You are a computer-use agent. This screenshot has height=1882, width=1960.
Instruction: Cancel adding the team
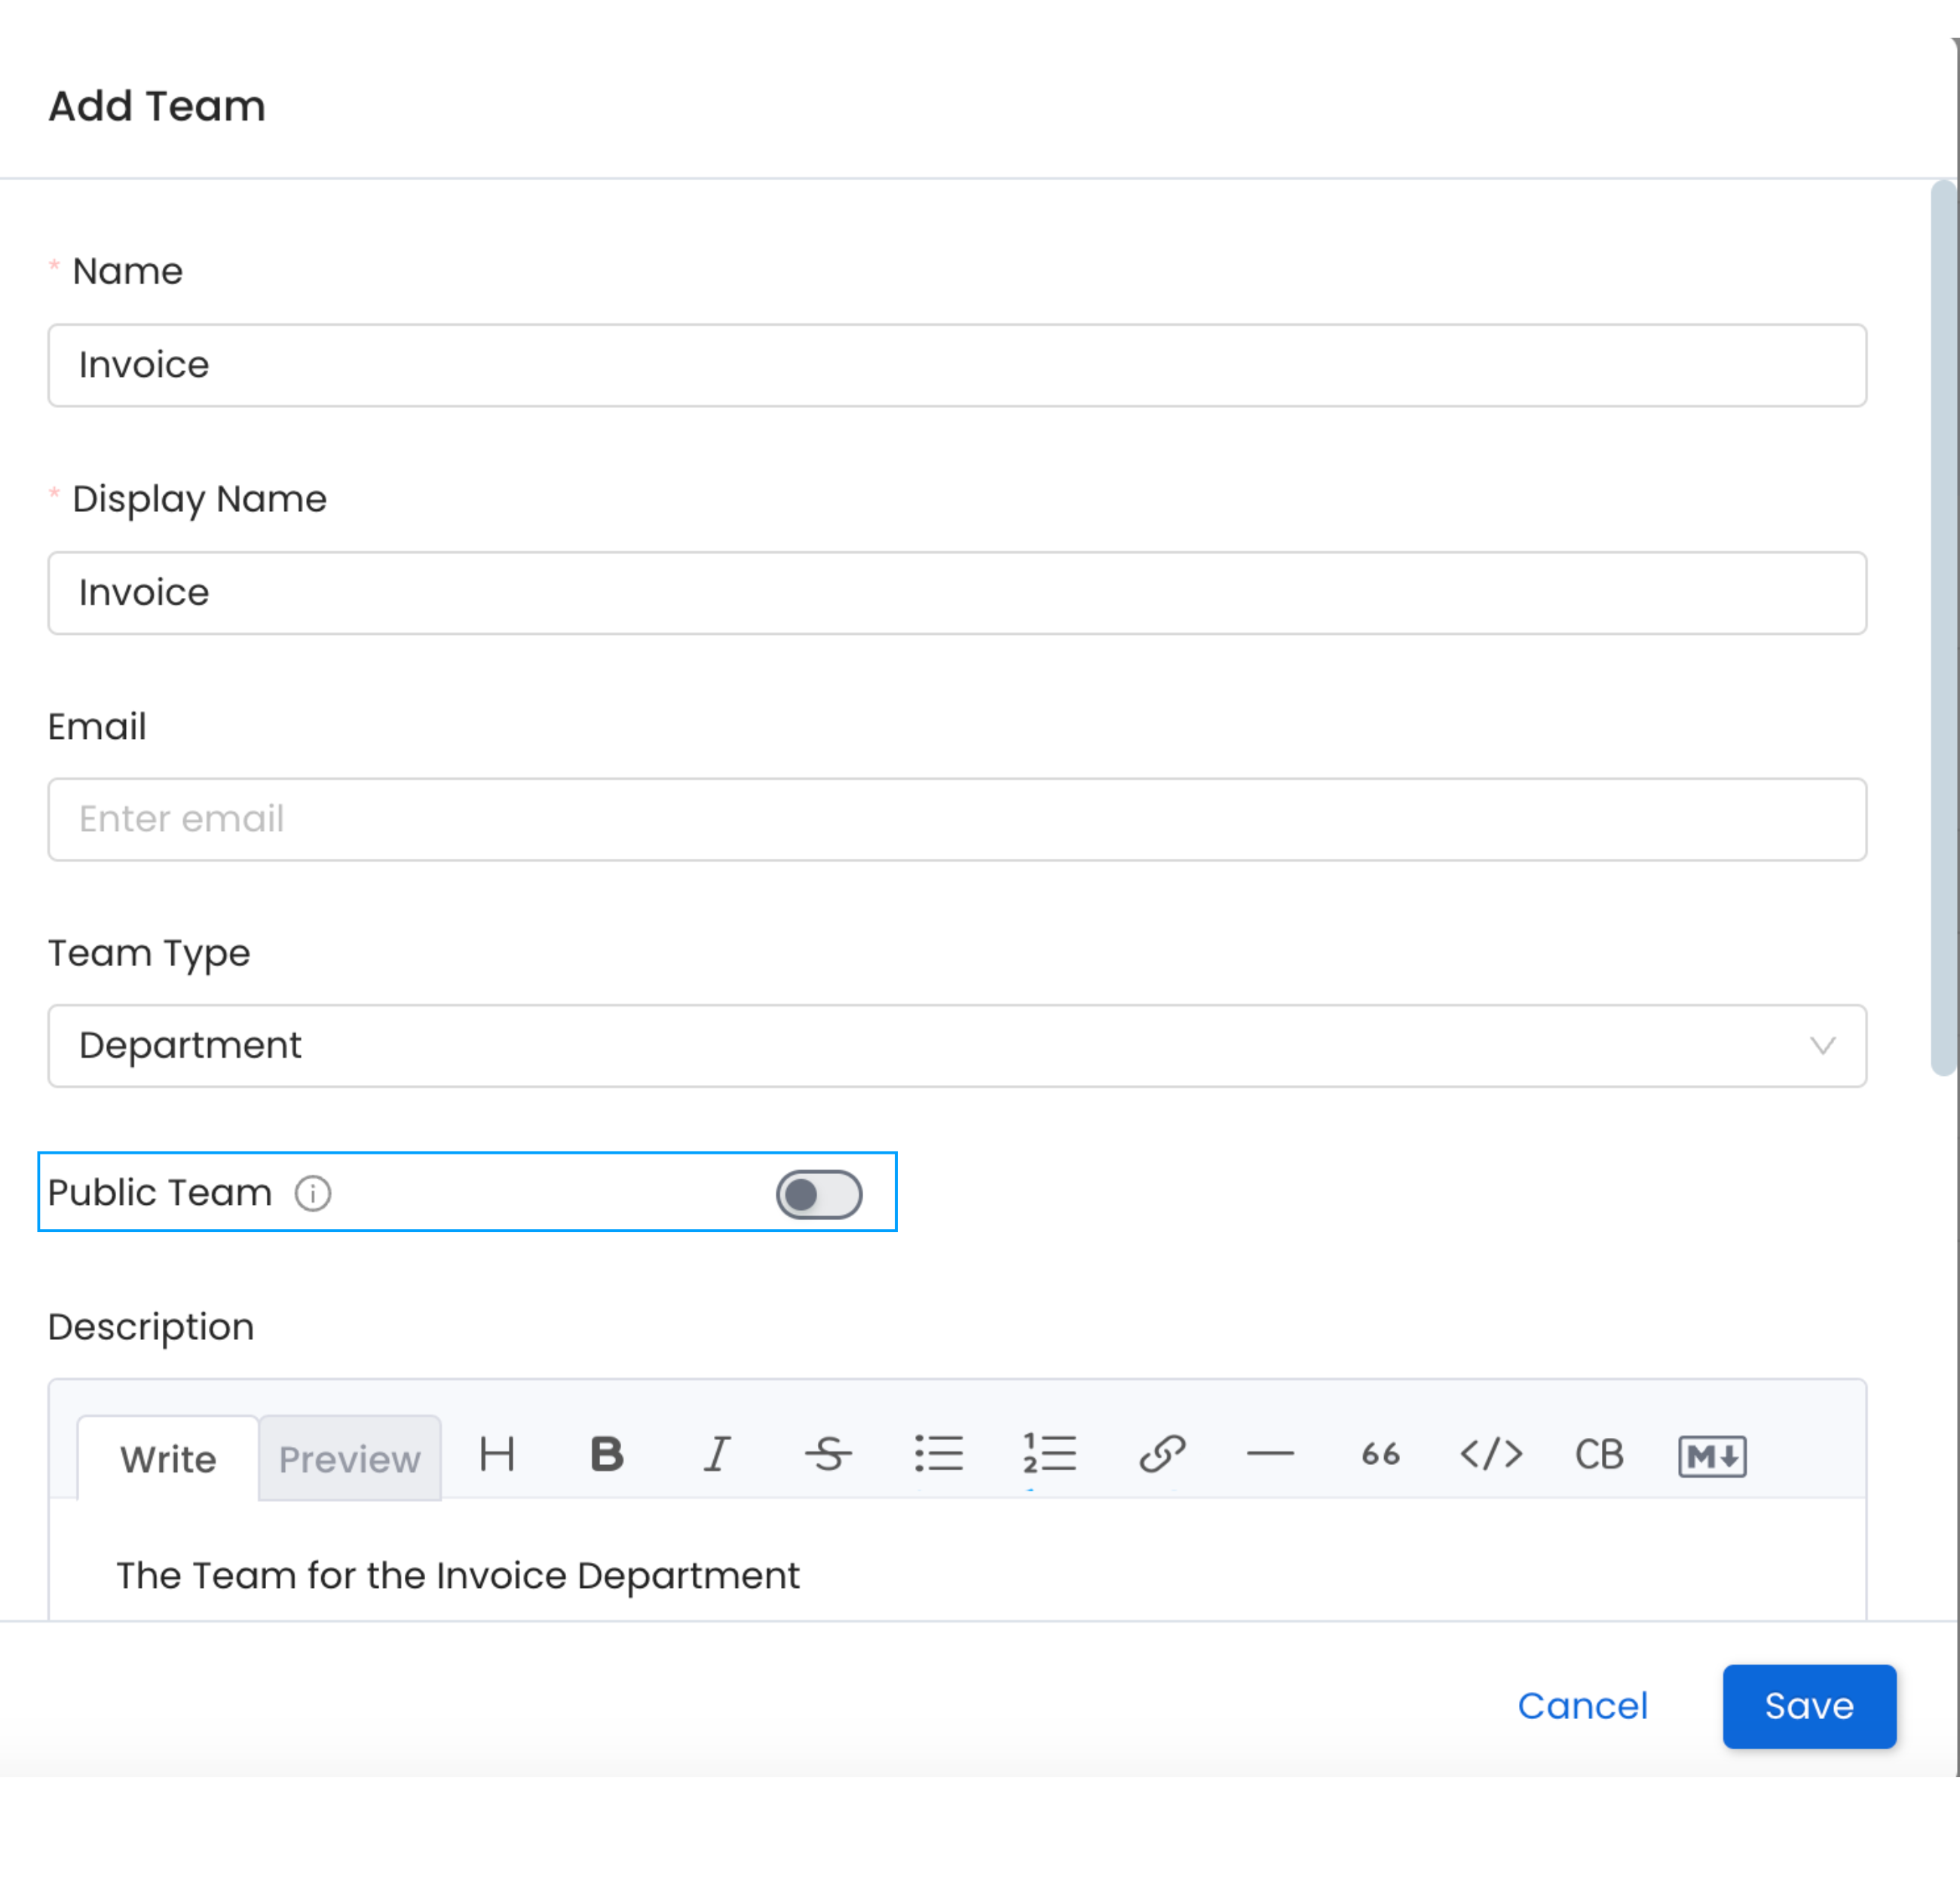(x=1582, y=1706)
